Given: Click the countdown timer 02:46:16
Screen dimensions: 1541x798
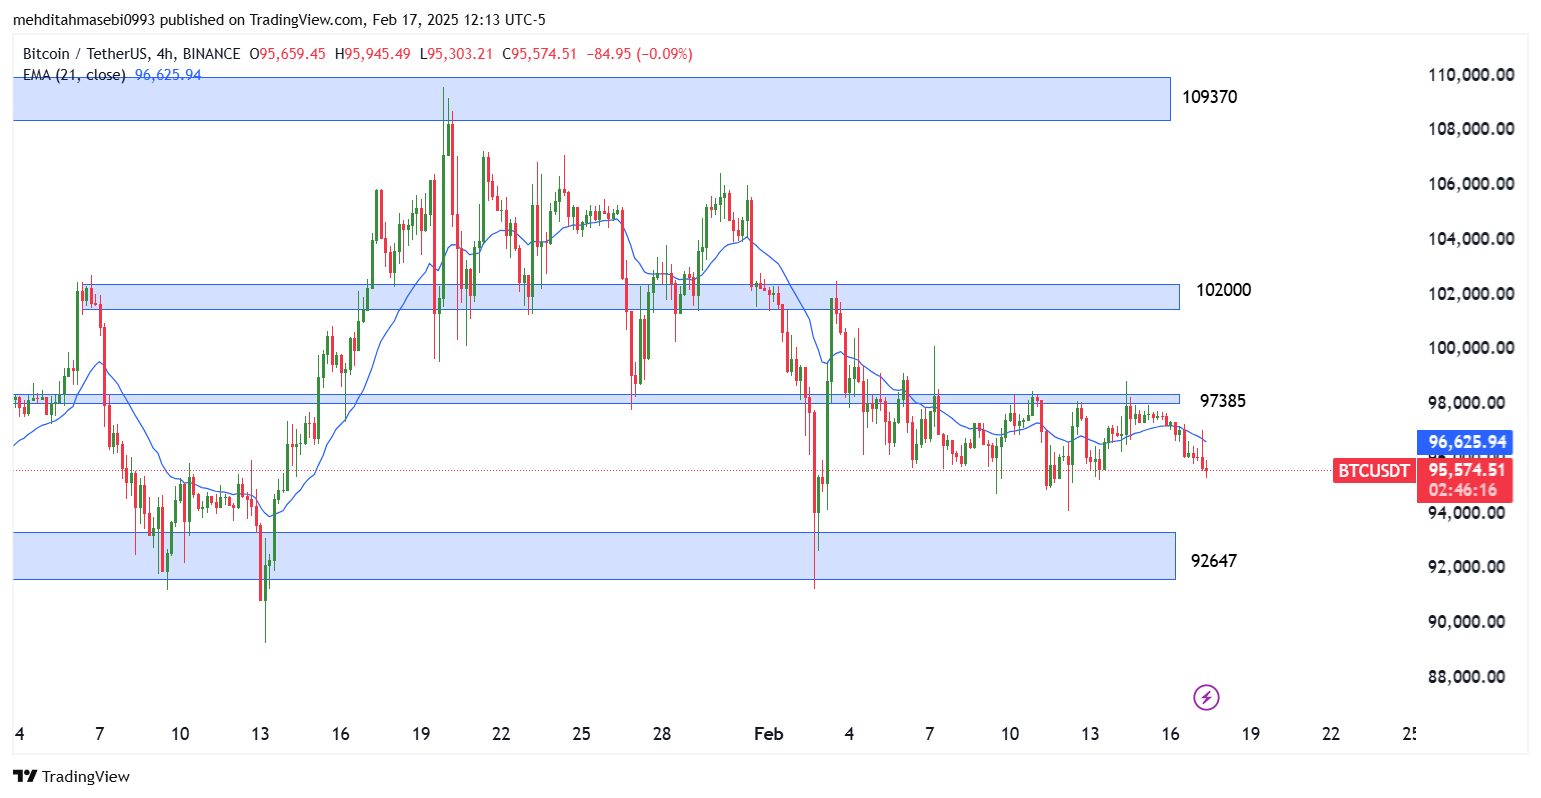Looking at the screenshot, I should tap(1462, 490).
